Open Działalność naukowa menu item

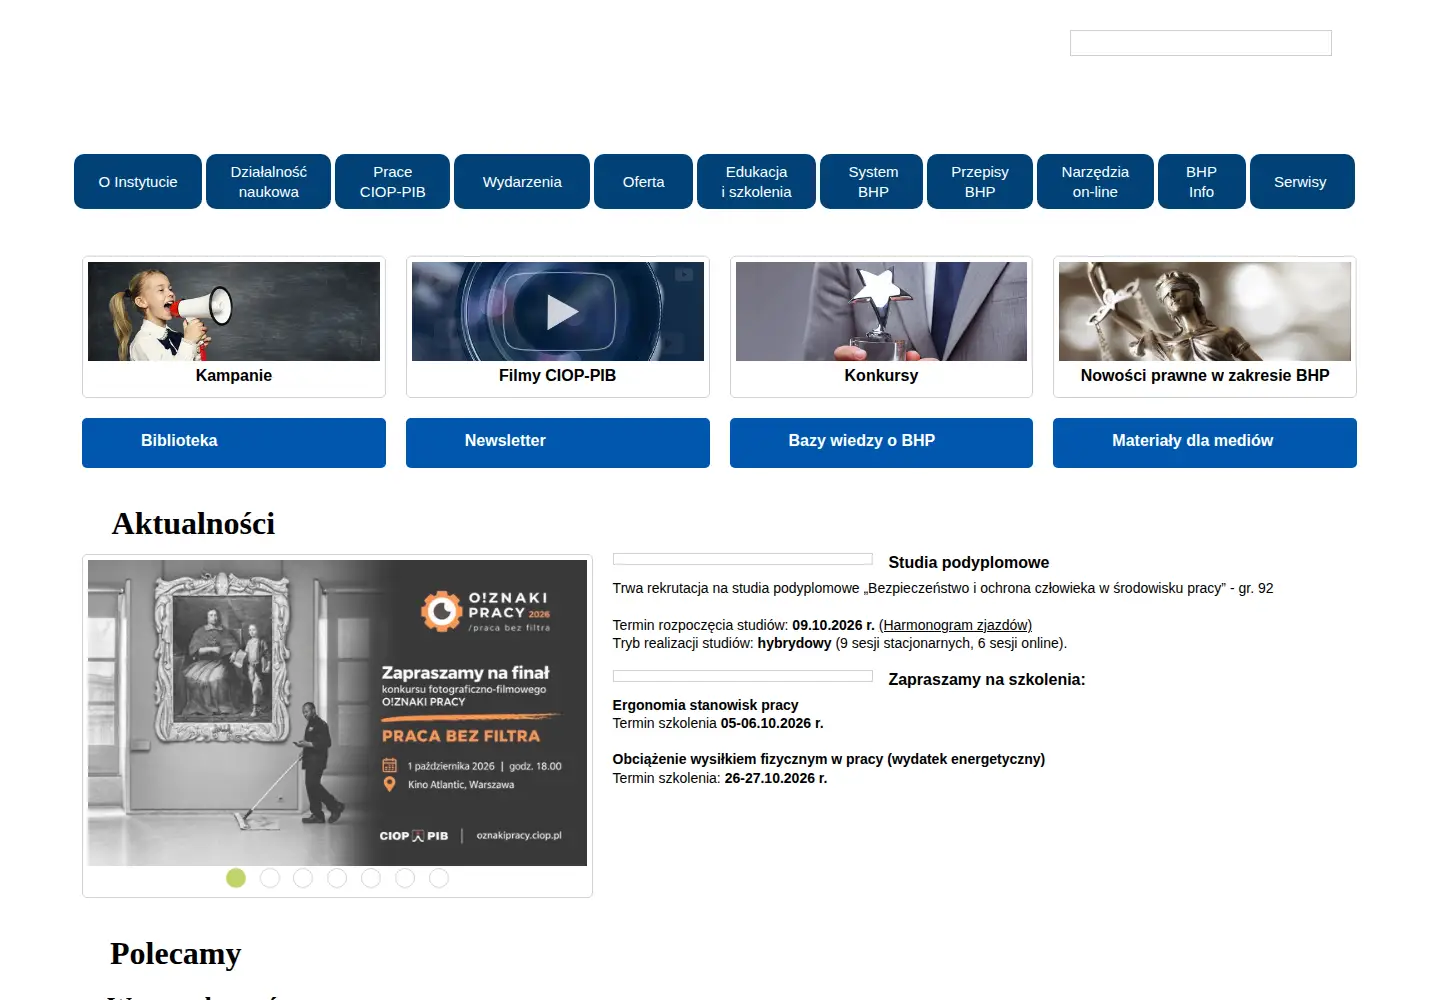coord(268,182)
